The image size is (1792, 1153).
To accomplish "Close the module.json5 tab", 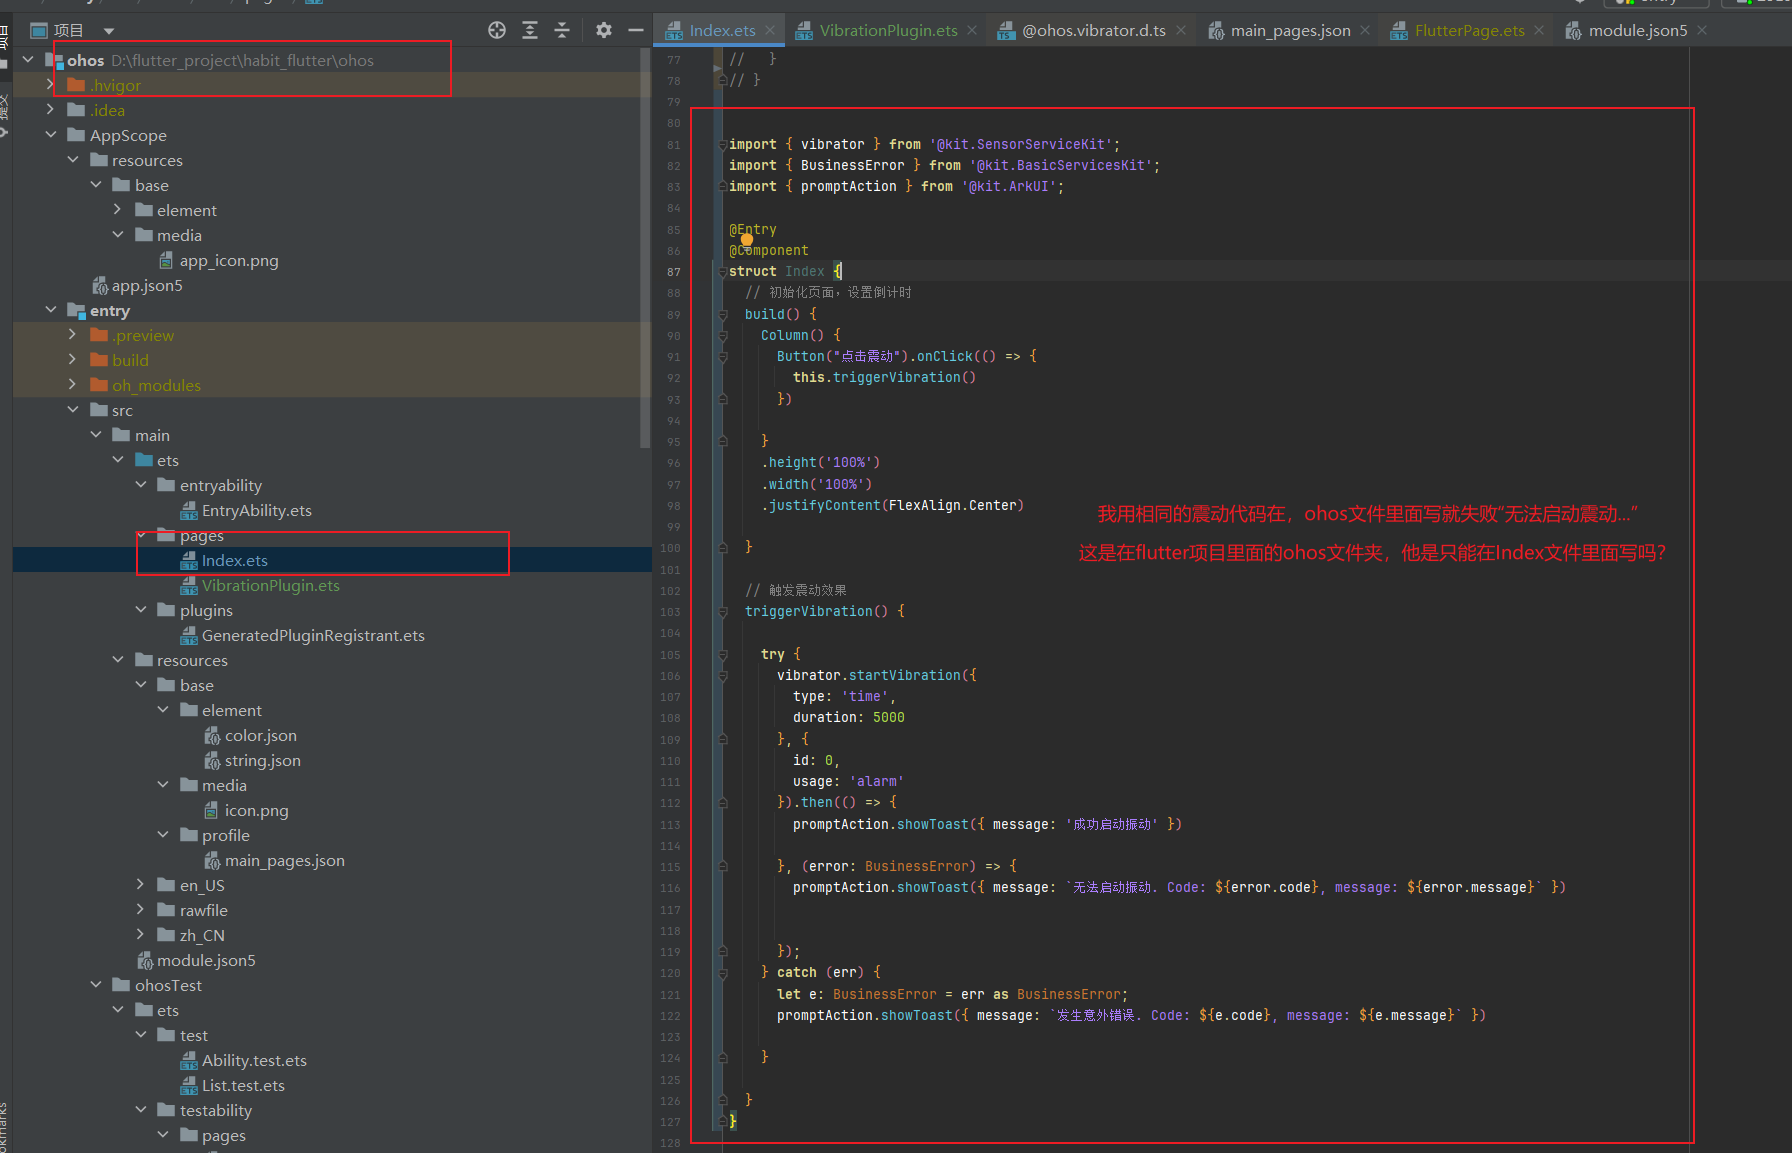I will click(1702, 30).
